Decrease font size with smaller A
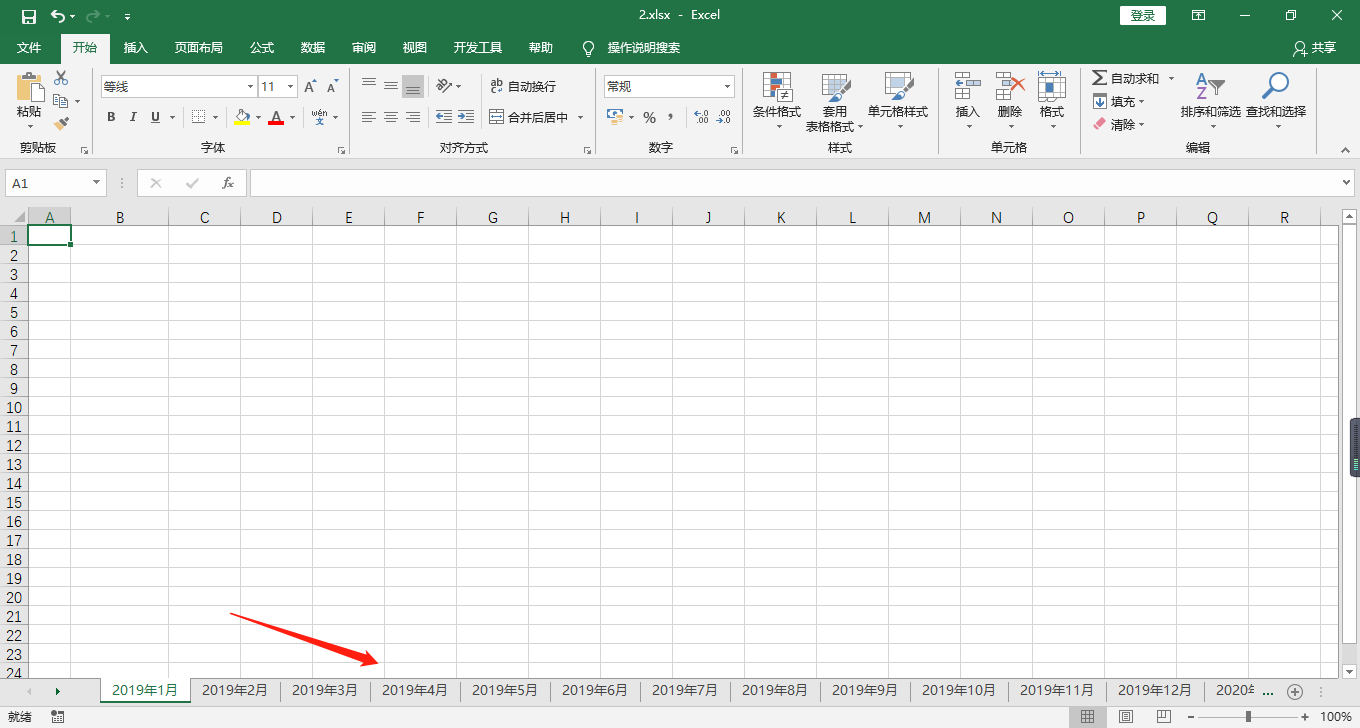 pyautogui.click(x=332, y=87)
